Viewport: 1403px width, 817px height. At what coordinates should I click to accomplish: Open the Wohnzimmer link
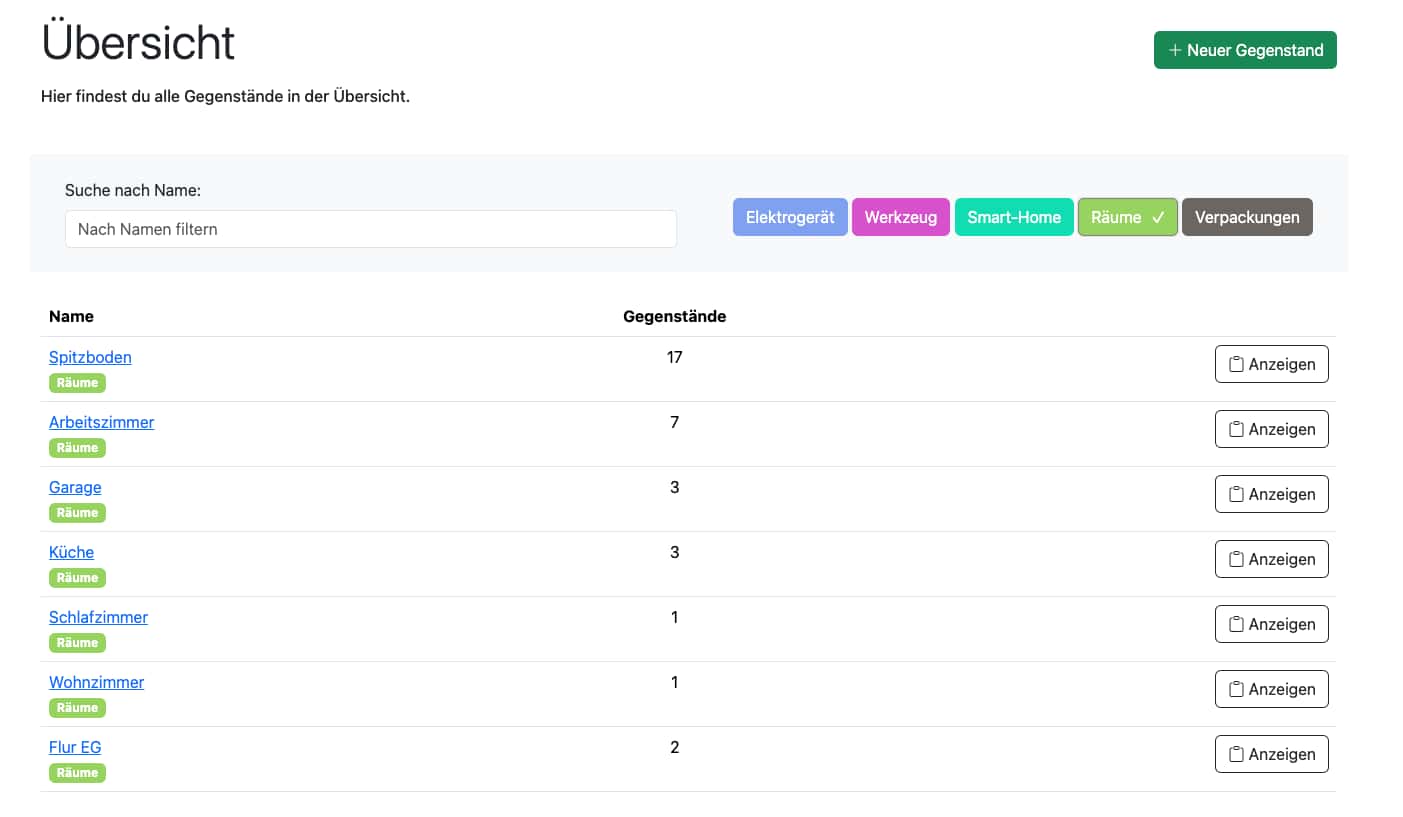point(96,682)
